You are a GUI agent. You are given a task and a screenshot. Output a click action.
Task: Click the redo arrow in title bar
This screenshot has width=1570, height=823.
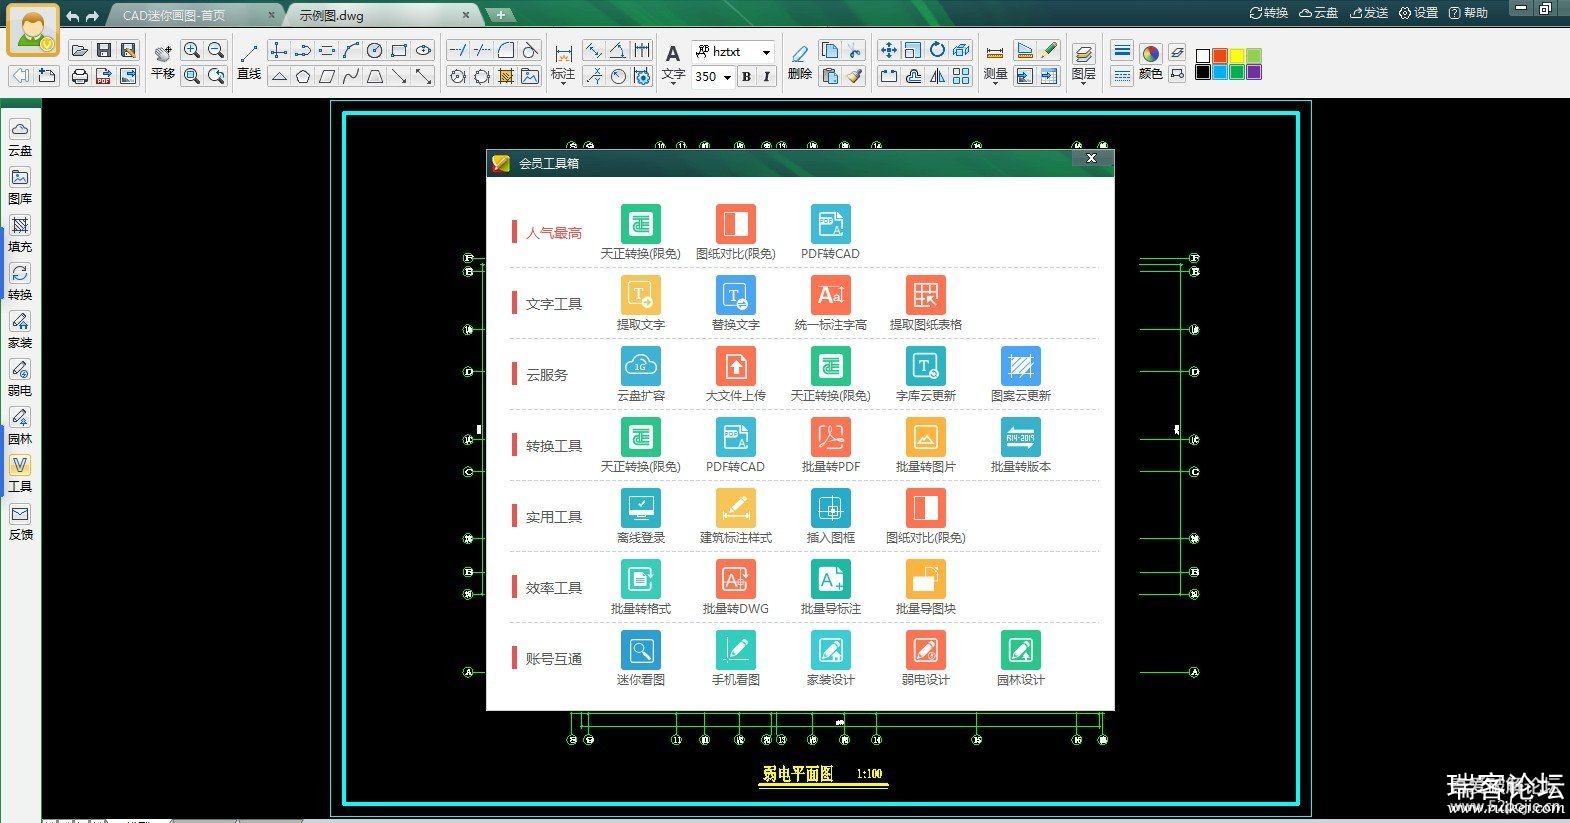(92, 16)
